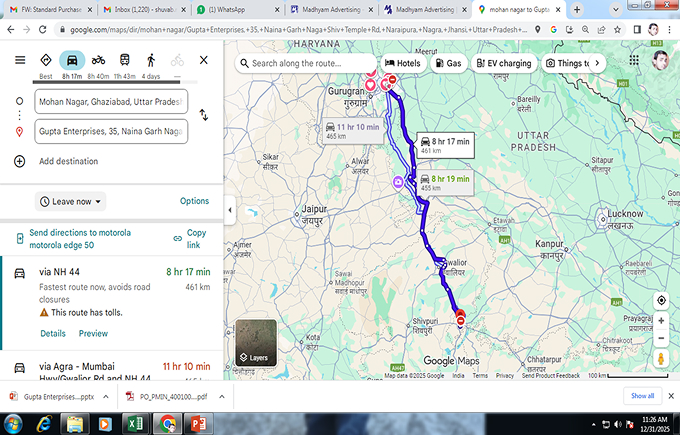Viewport: 680px width, 435px height.
Task: Open Terms link on map footer
Action: click(480, 376)
